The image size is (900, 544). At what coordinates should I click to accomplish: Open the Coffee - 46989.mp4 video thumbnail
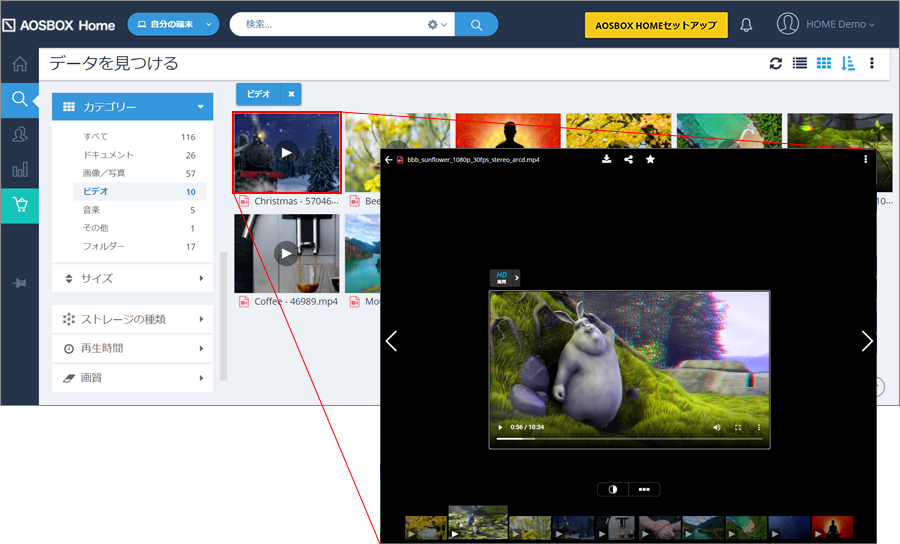coord(286,253)
